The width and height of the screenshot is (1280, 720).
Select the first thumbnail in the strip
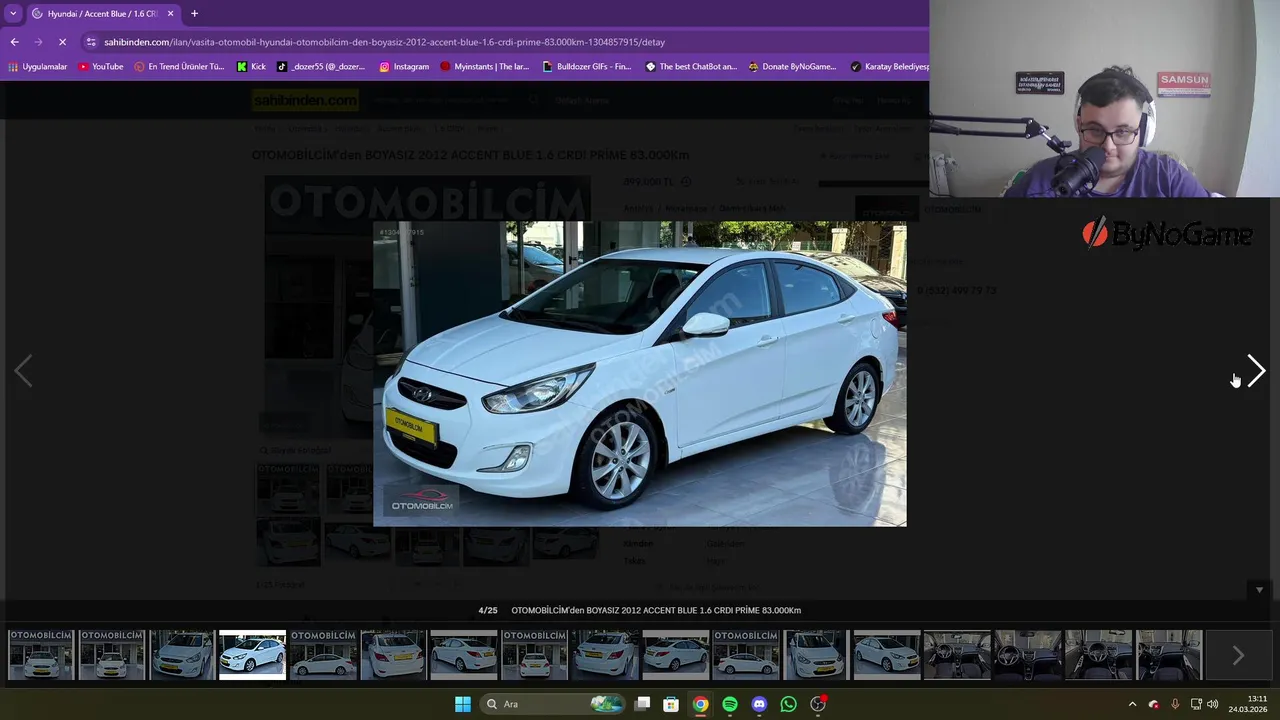point(41,655)
